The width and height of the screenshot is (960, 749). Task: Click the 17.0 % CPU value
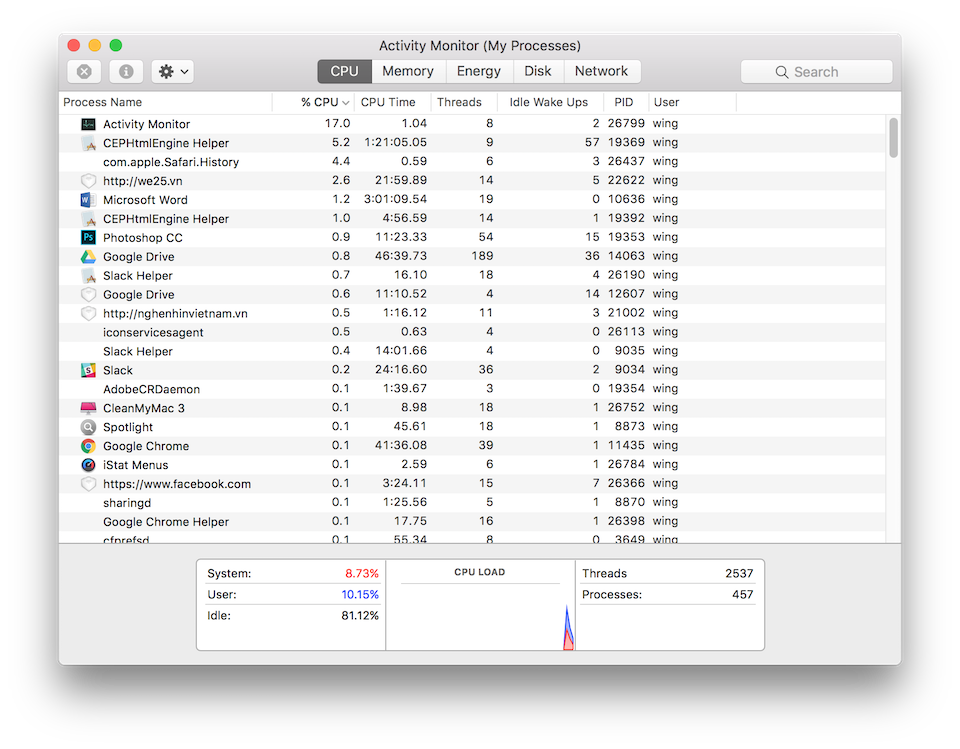[337, 124]
